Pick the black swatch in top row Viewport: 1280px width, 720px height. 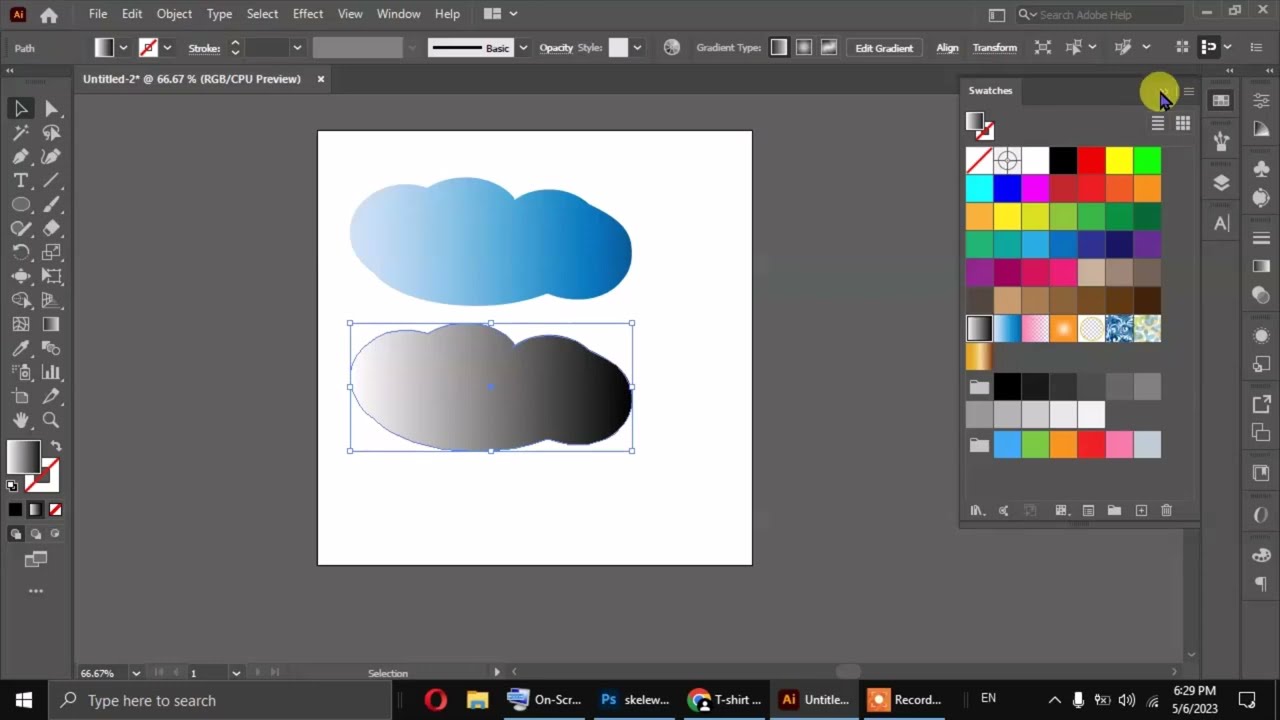[1063, 160]
